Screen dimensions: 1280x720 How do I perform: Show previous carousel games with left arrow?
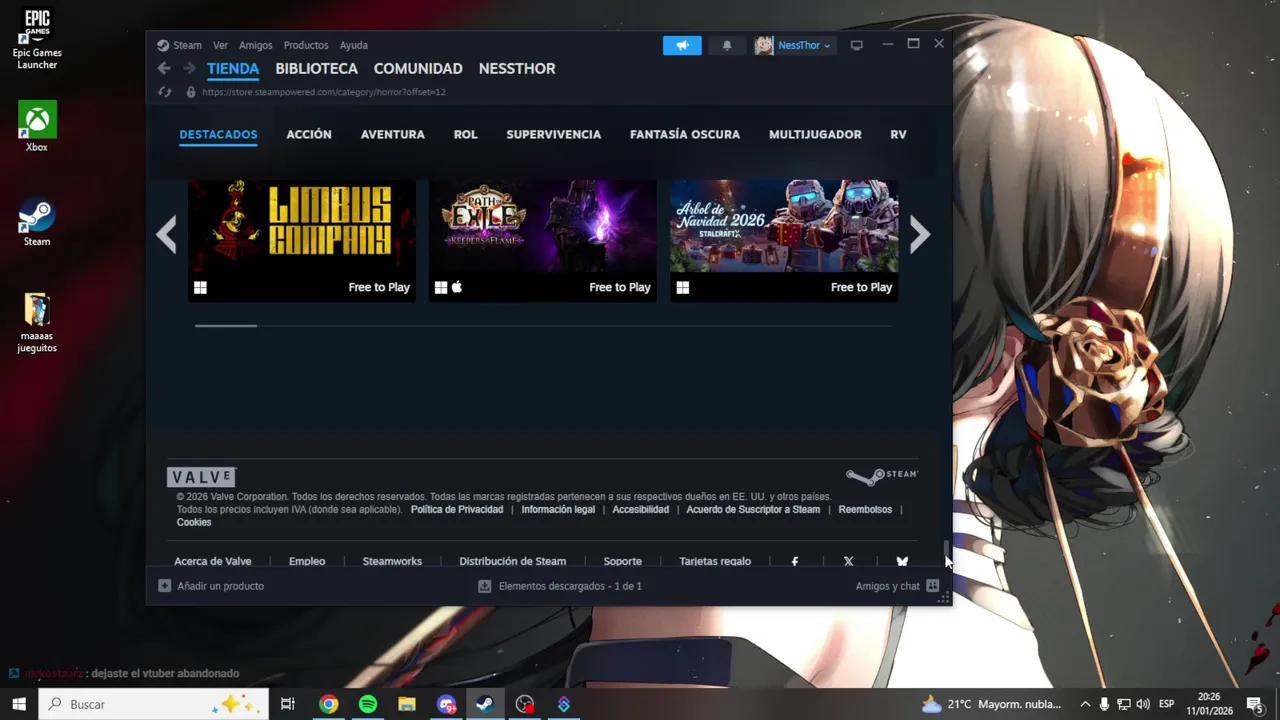pos(166,235)
